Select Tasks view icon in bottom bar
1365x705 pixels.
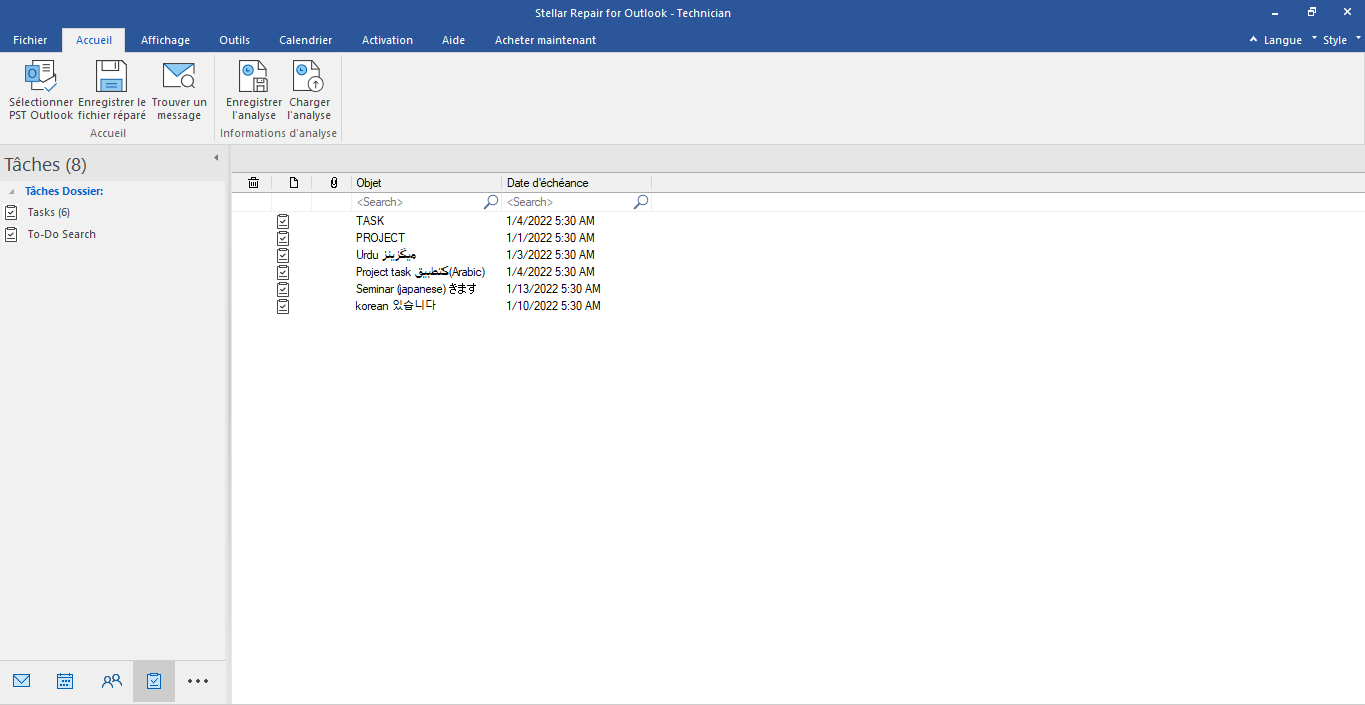154,681
